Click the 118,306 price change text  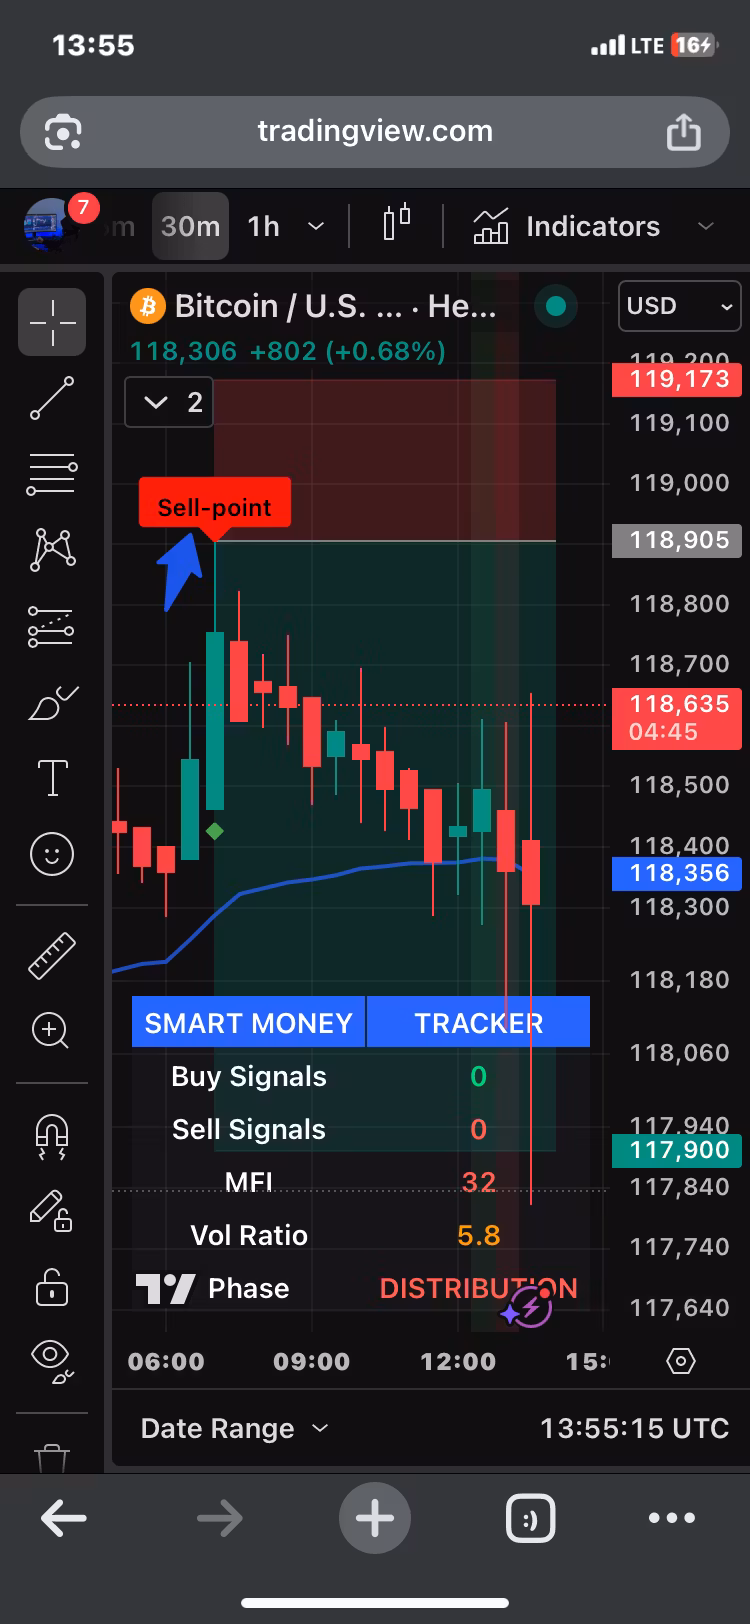288,352
